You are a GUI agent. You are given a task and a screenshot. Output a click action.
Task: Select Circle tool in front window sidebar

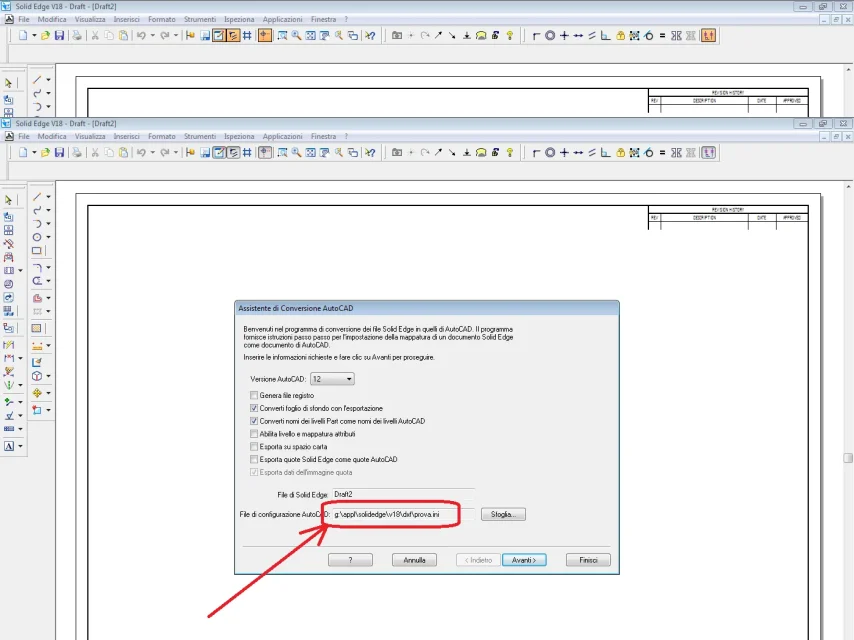tap(36, 237)
